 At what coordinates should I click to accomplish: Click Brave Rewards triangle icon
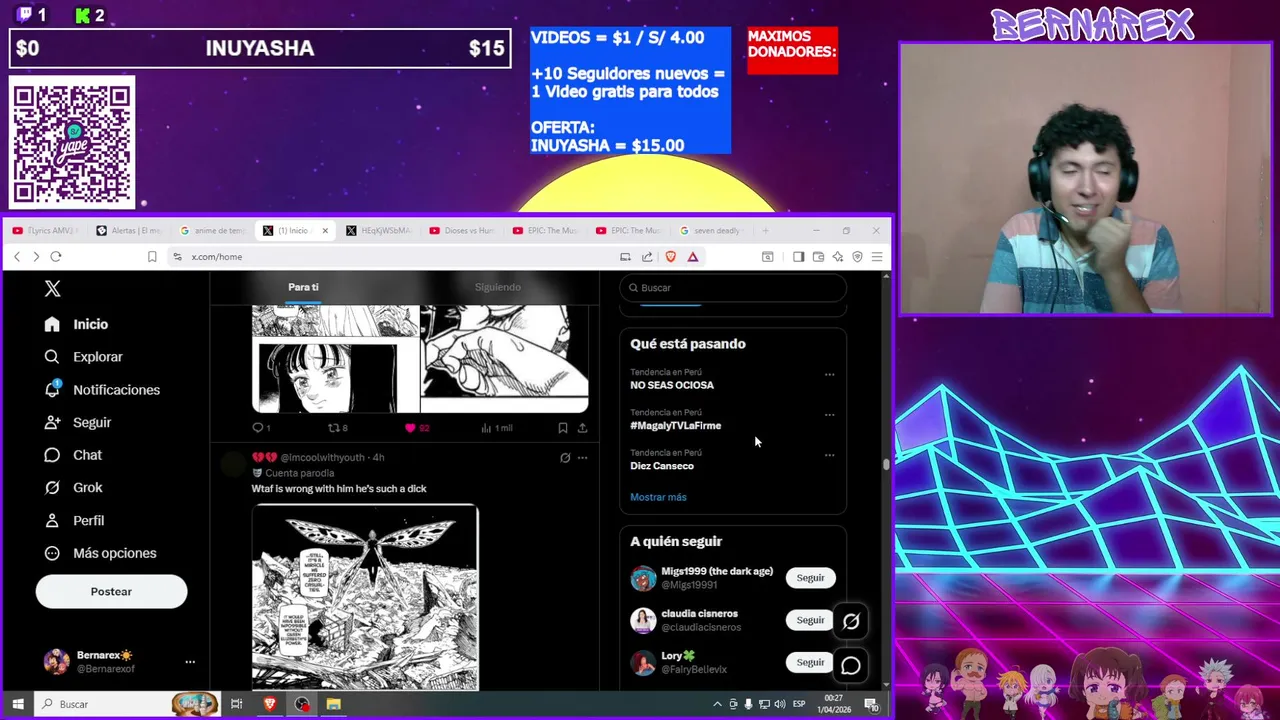point(692,257)
